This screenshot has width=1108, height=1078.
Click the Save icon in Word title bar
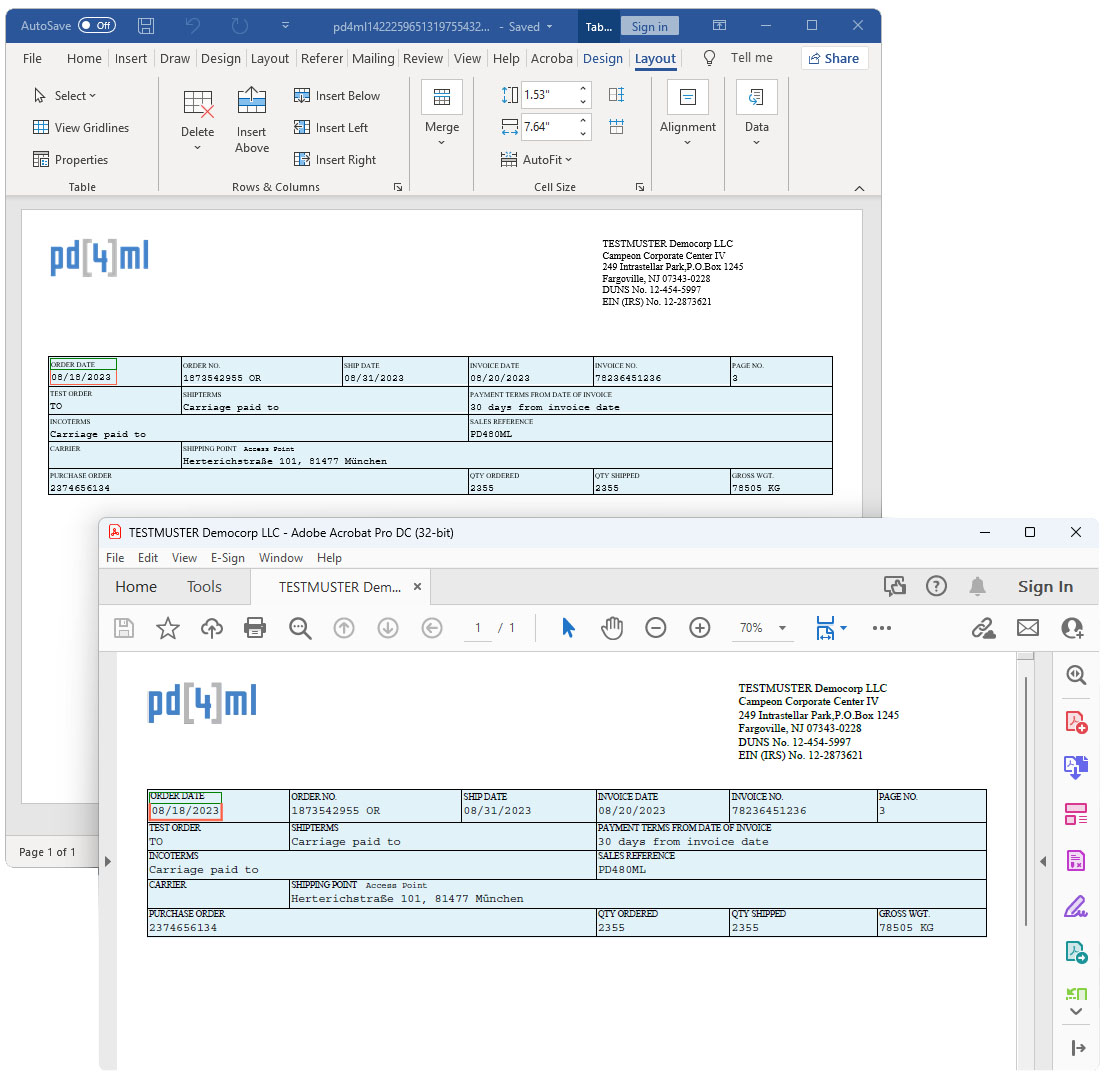146,26
